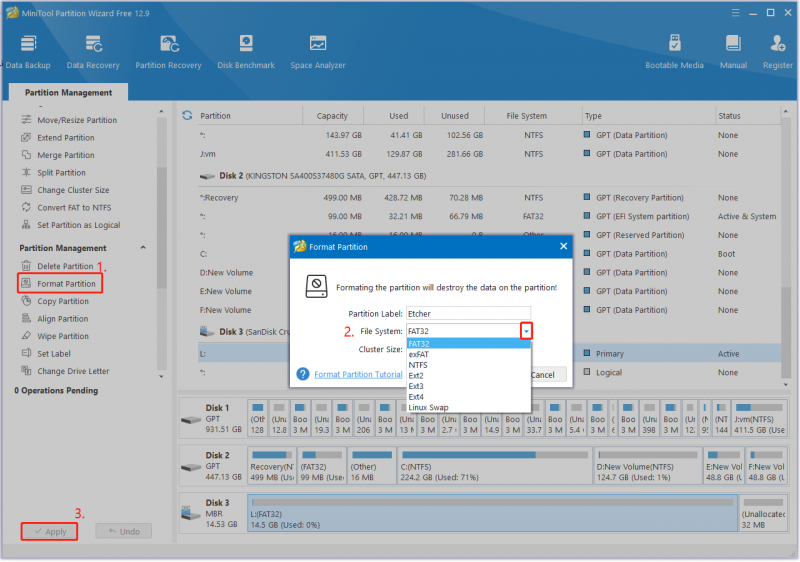Screen dimensions: 800x562
Task: Click the Apply button
Action: 49,531
